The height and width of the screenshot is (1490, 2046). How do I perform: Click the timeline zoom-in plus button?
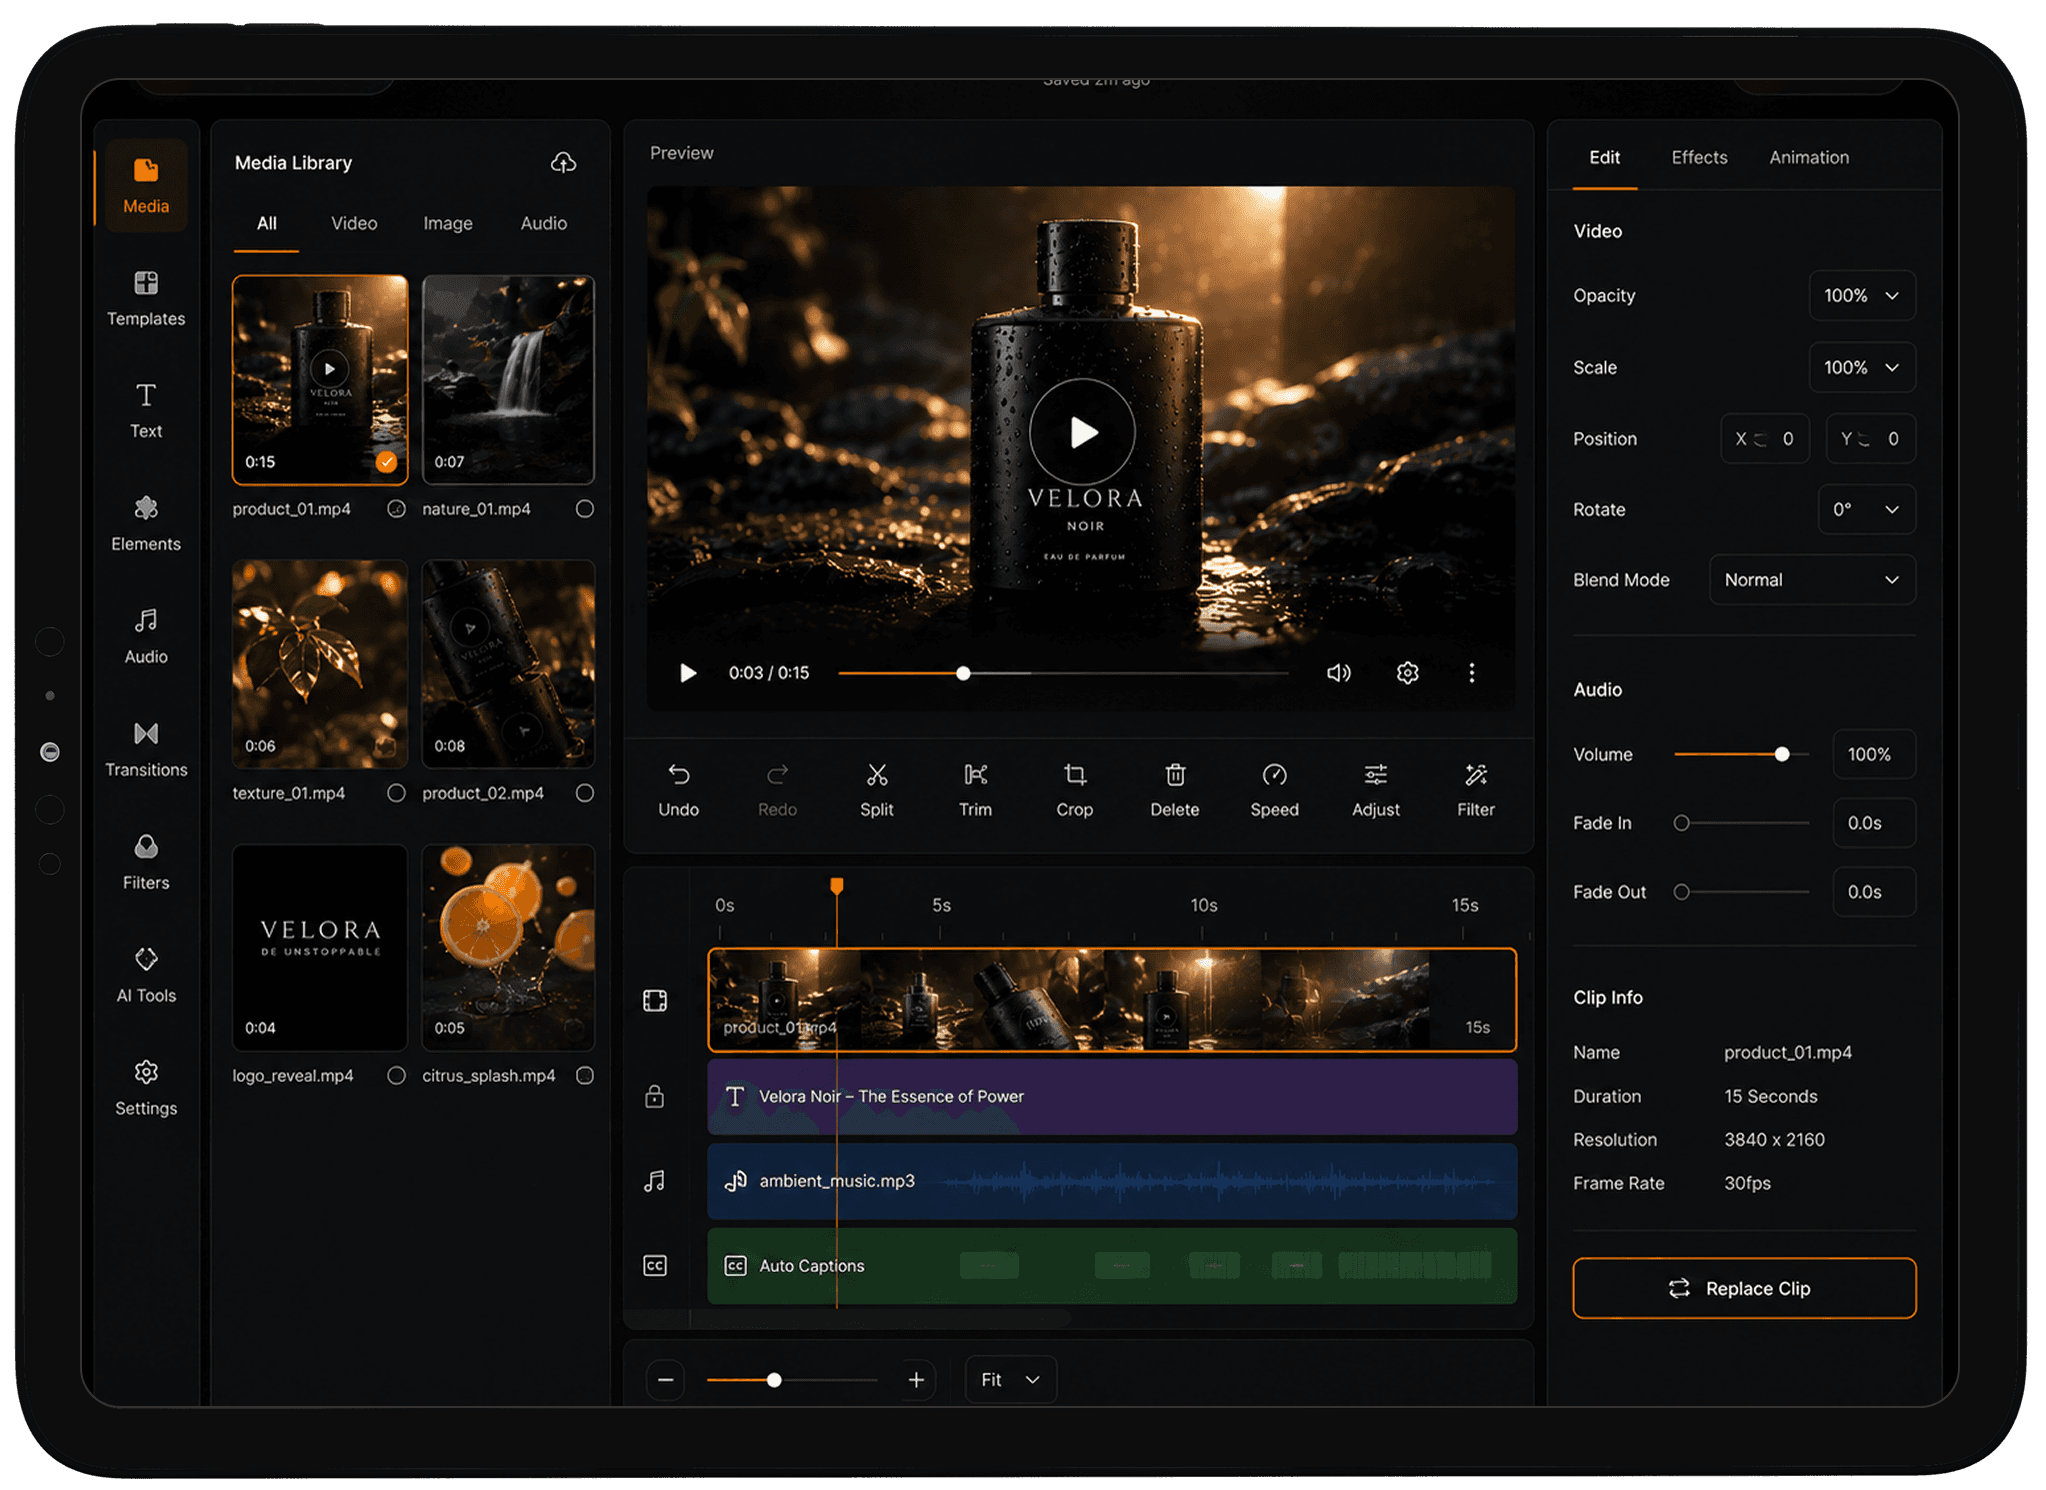click(x=915, y=1380)
